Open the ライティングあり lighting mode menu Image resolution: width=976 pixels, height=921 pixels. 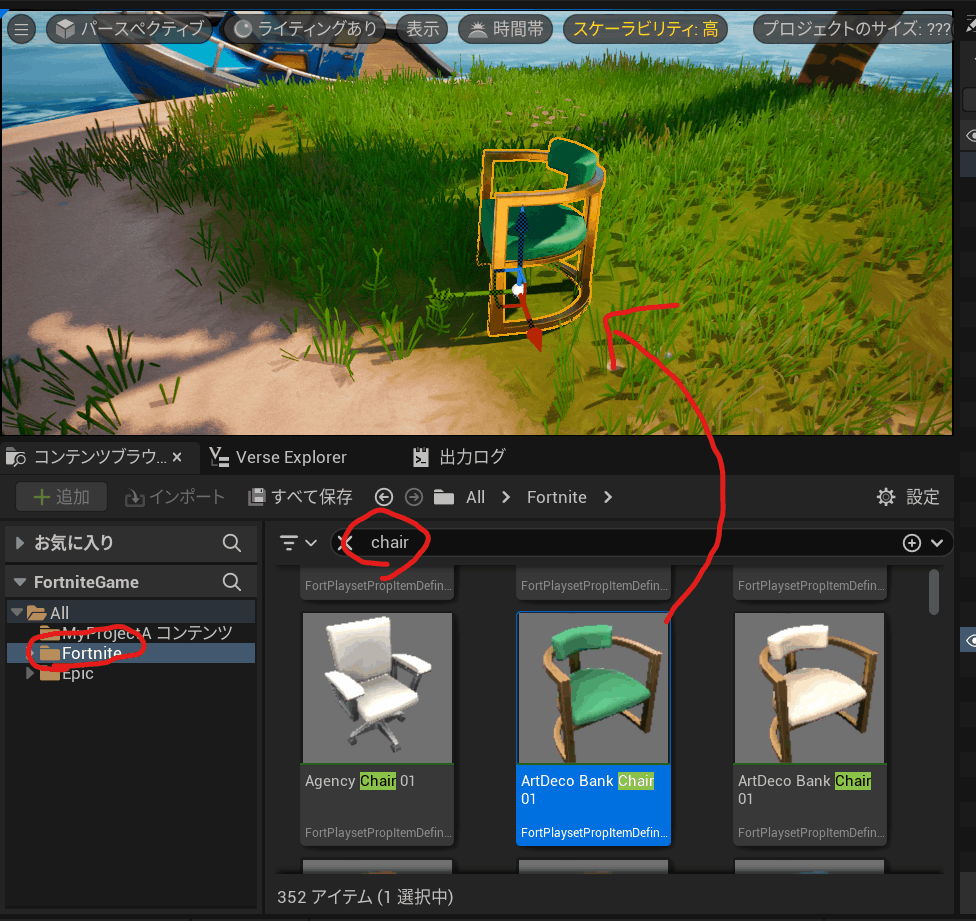pos(306,29)
